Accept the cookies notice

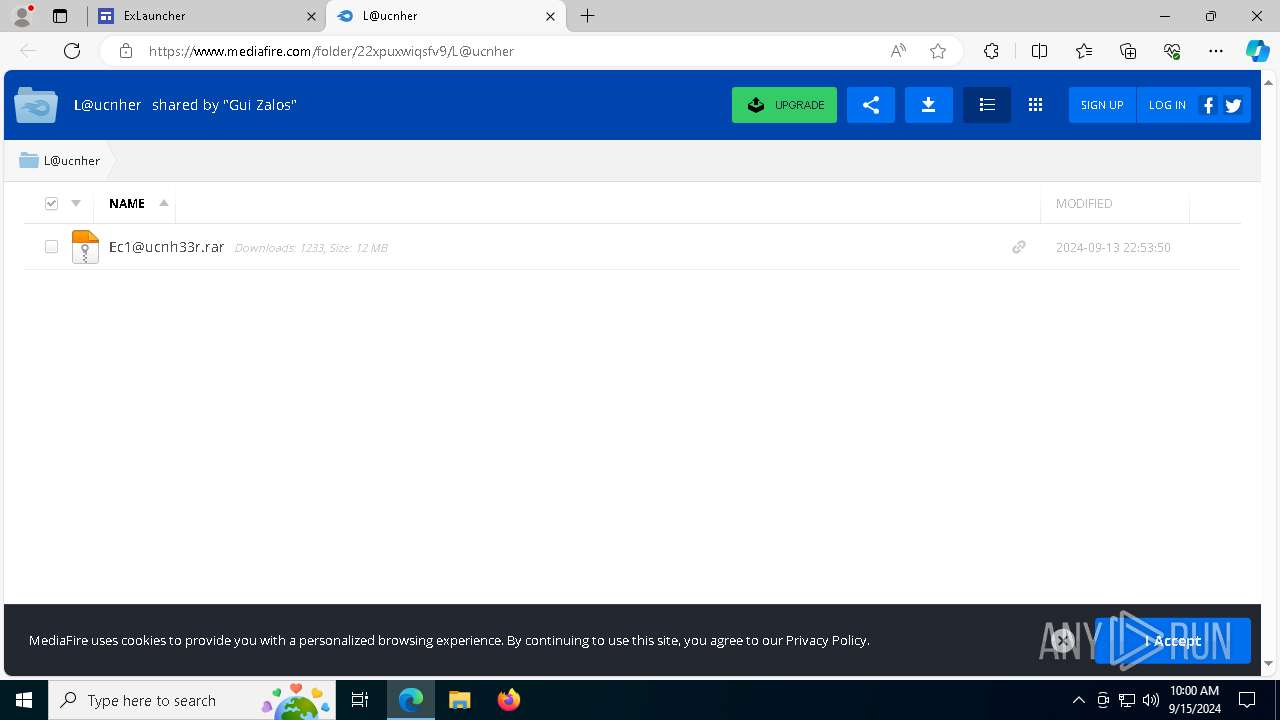tap(1172, 641)
